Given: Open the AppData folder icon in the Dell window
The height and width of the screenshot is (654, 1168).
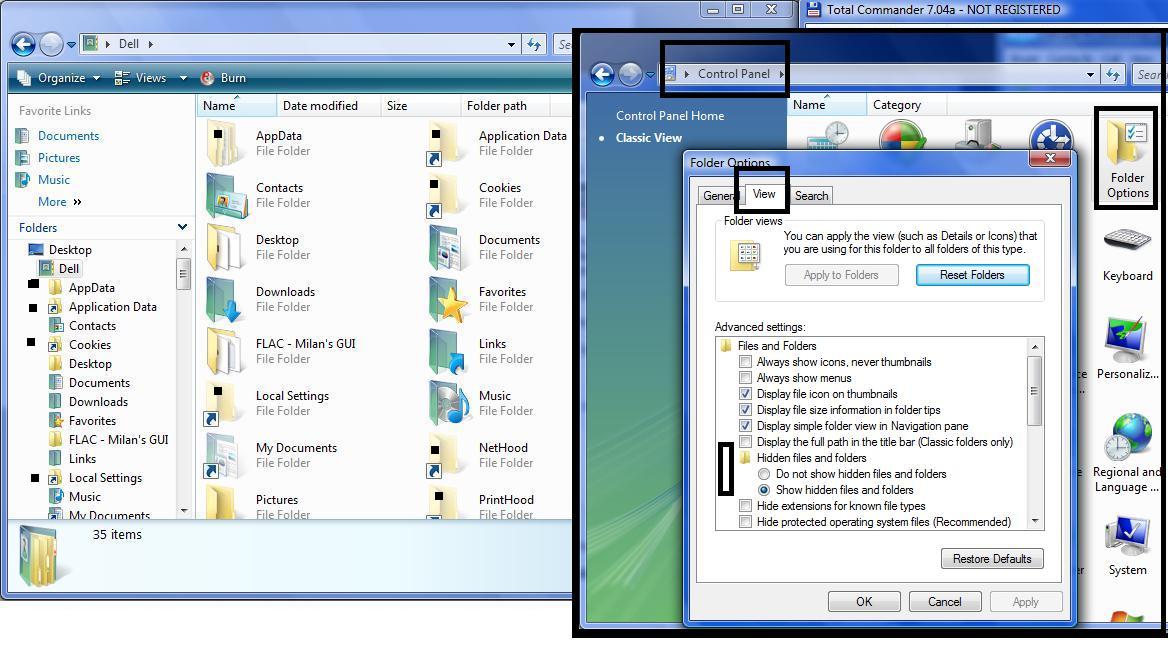Looking at the screenshot, I should [x=225, y=143].
